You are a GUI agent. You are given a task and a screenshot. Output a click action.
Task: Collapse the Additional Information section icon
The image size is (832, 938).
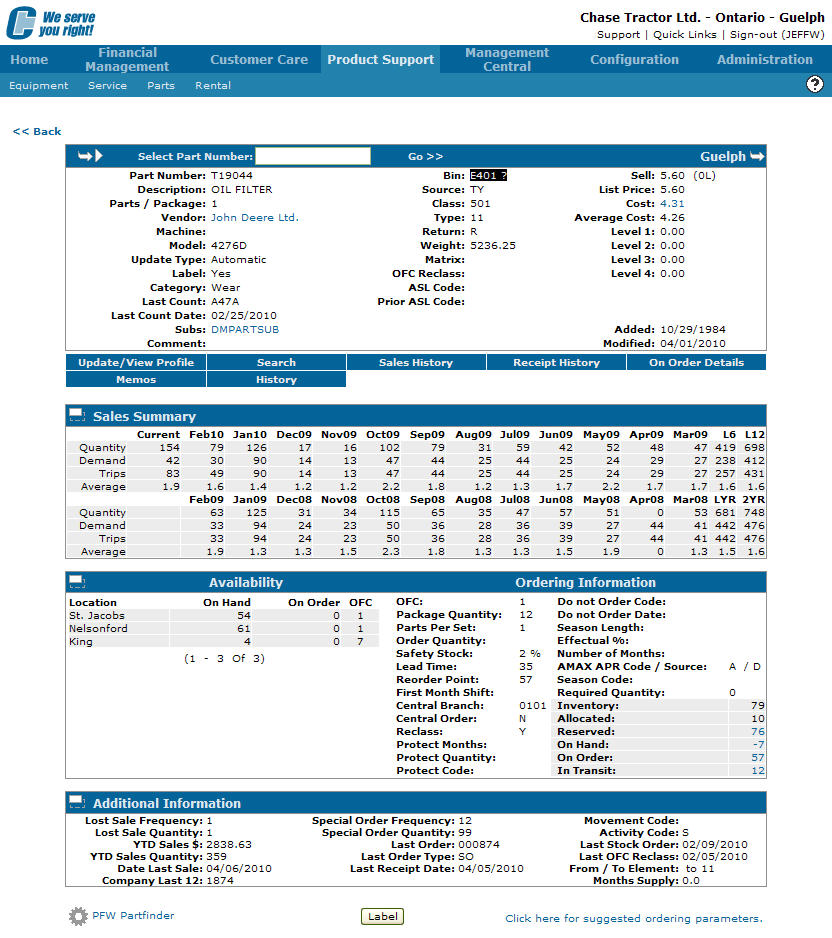pos(77,802)
